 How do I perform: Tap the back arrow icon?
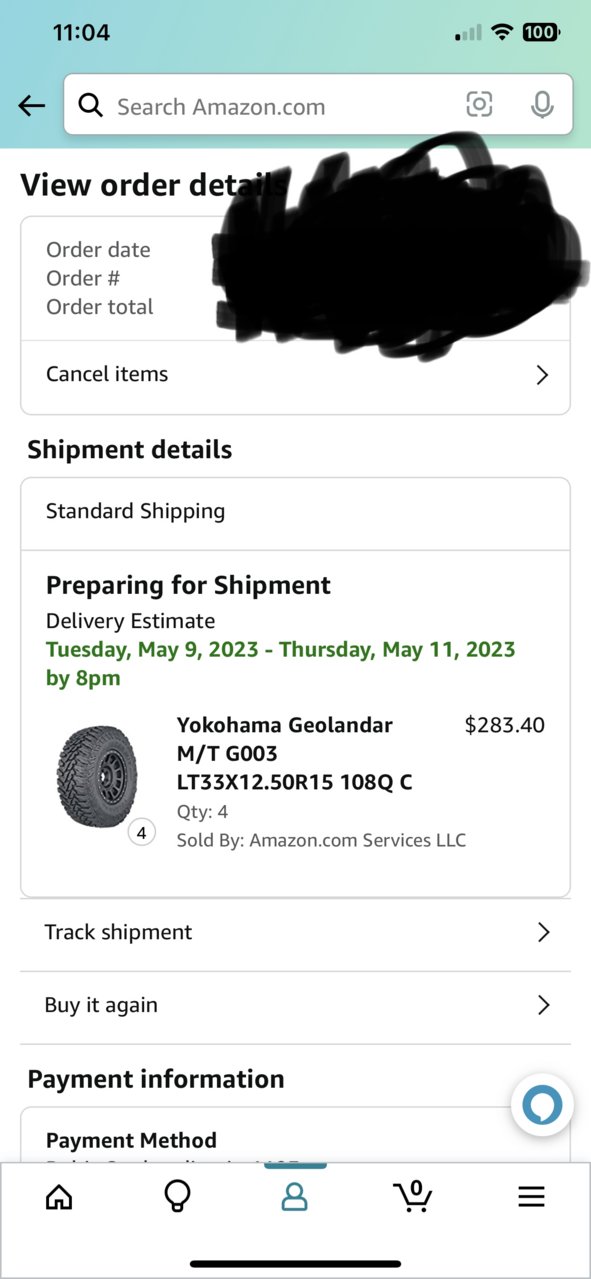pyautogui.click(x=32, y=106)
